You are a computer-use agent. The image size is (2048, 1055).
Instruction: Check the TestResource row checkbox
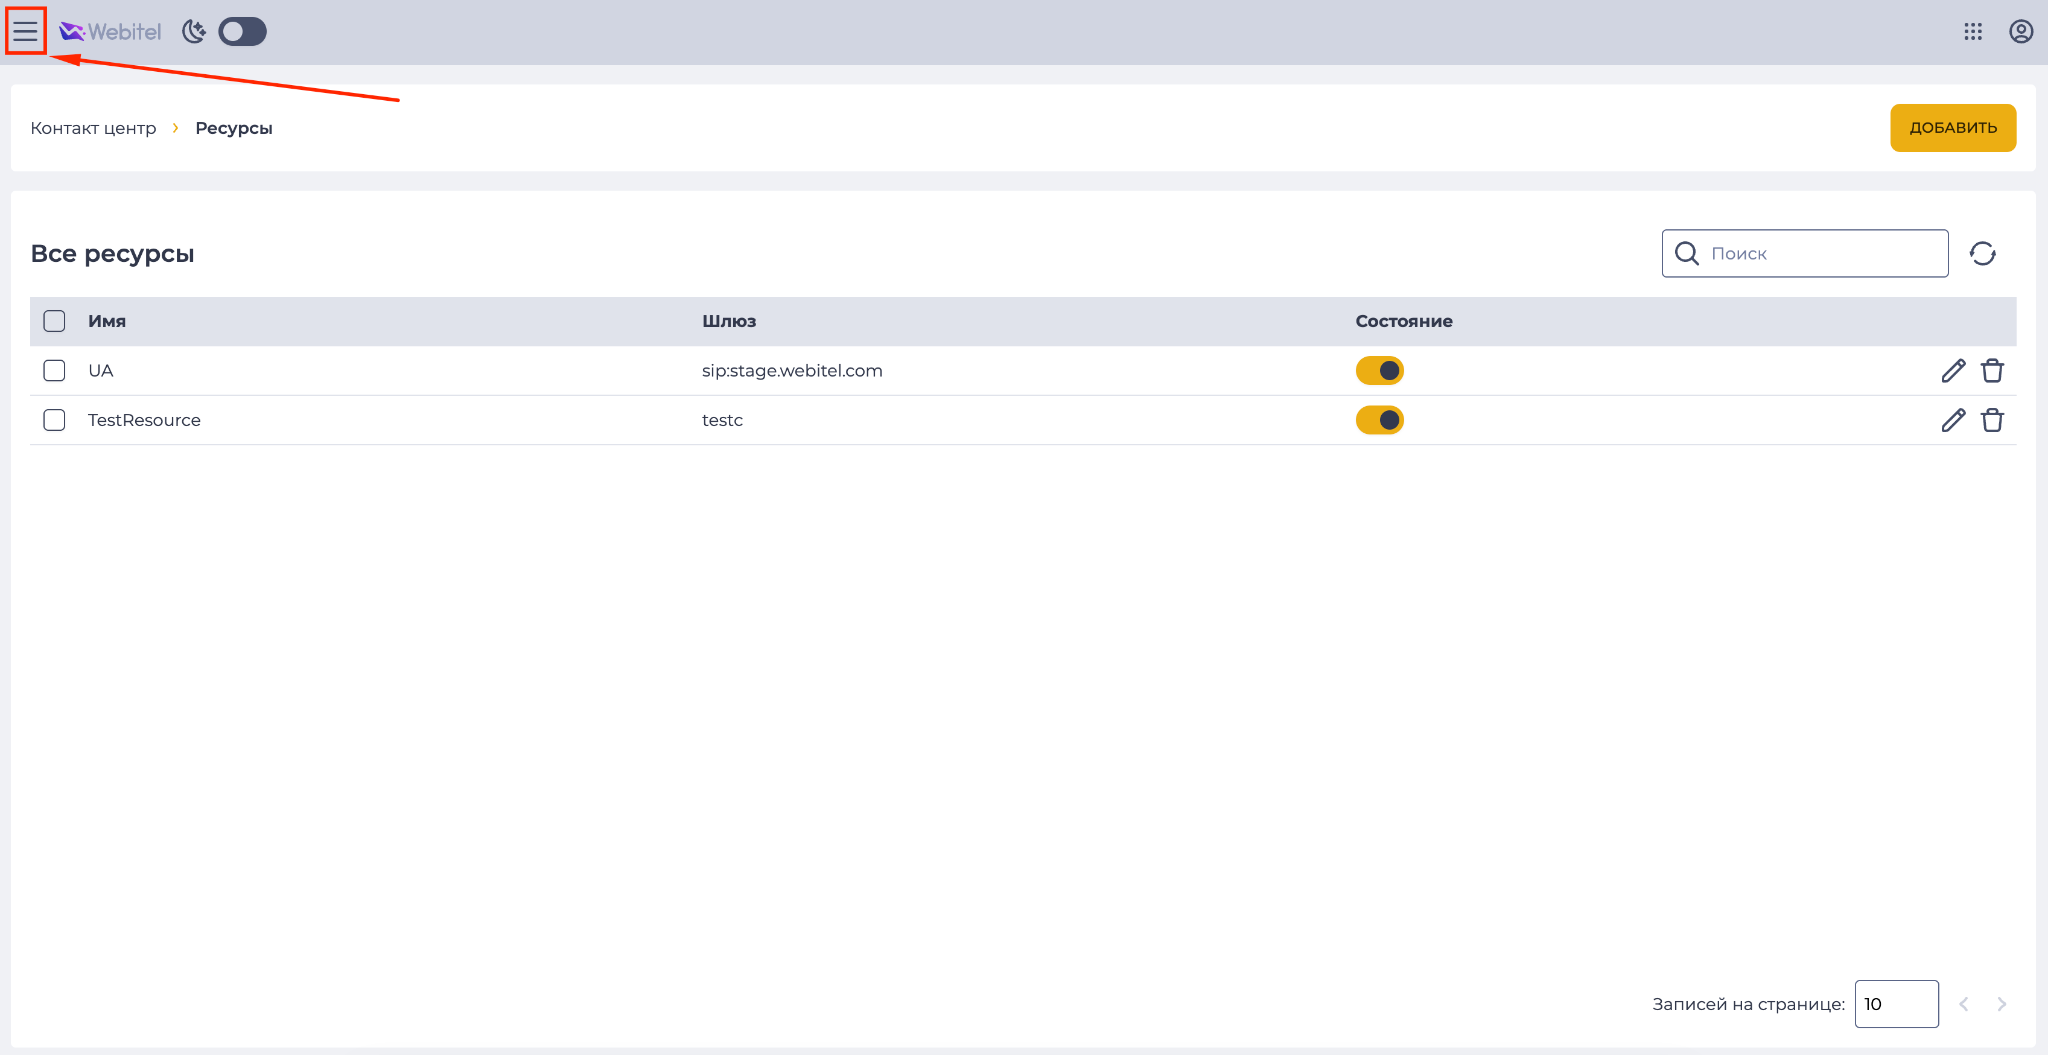(54, 420)
